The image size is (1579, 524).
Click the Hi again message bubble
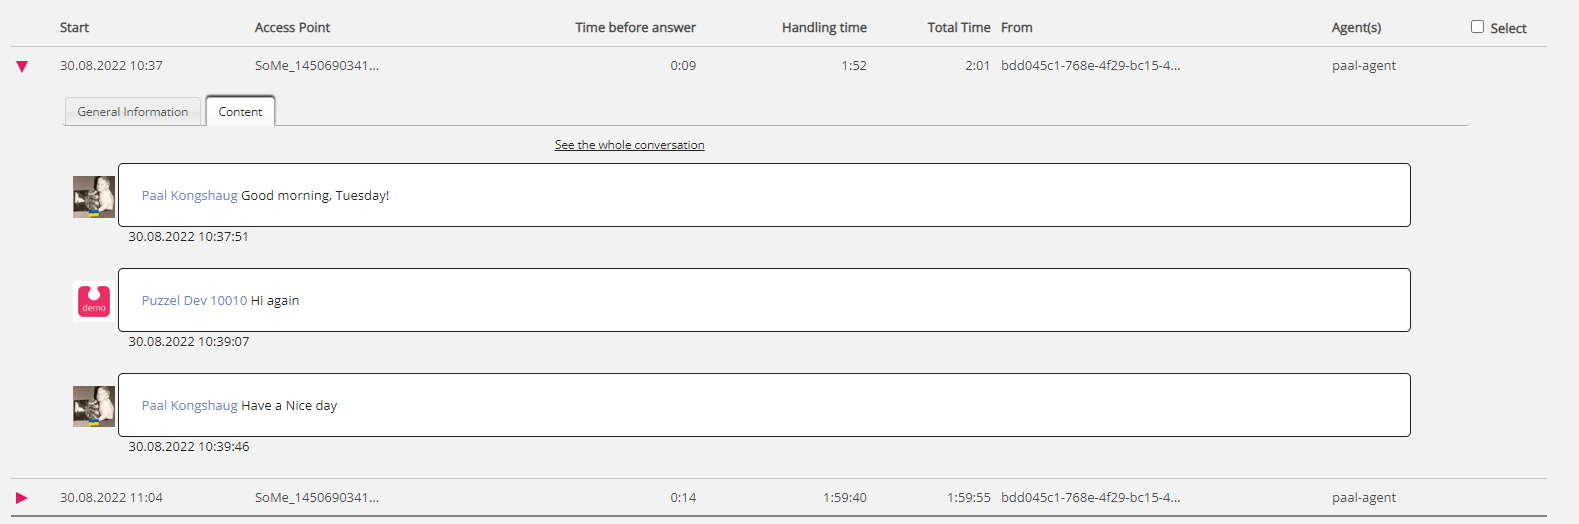[764, 300]
